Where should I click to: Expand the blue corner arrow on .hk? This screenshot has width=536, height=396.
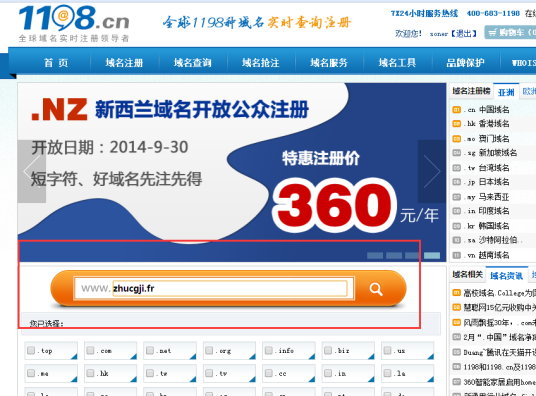pyautogui.click(x=134, y=379)
